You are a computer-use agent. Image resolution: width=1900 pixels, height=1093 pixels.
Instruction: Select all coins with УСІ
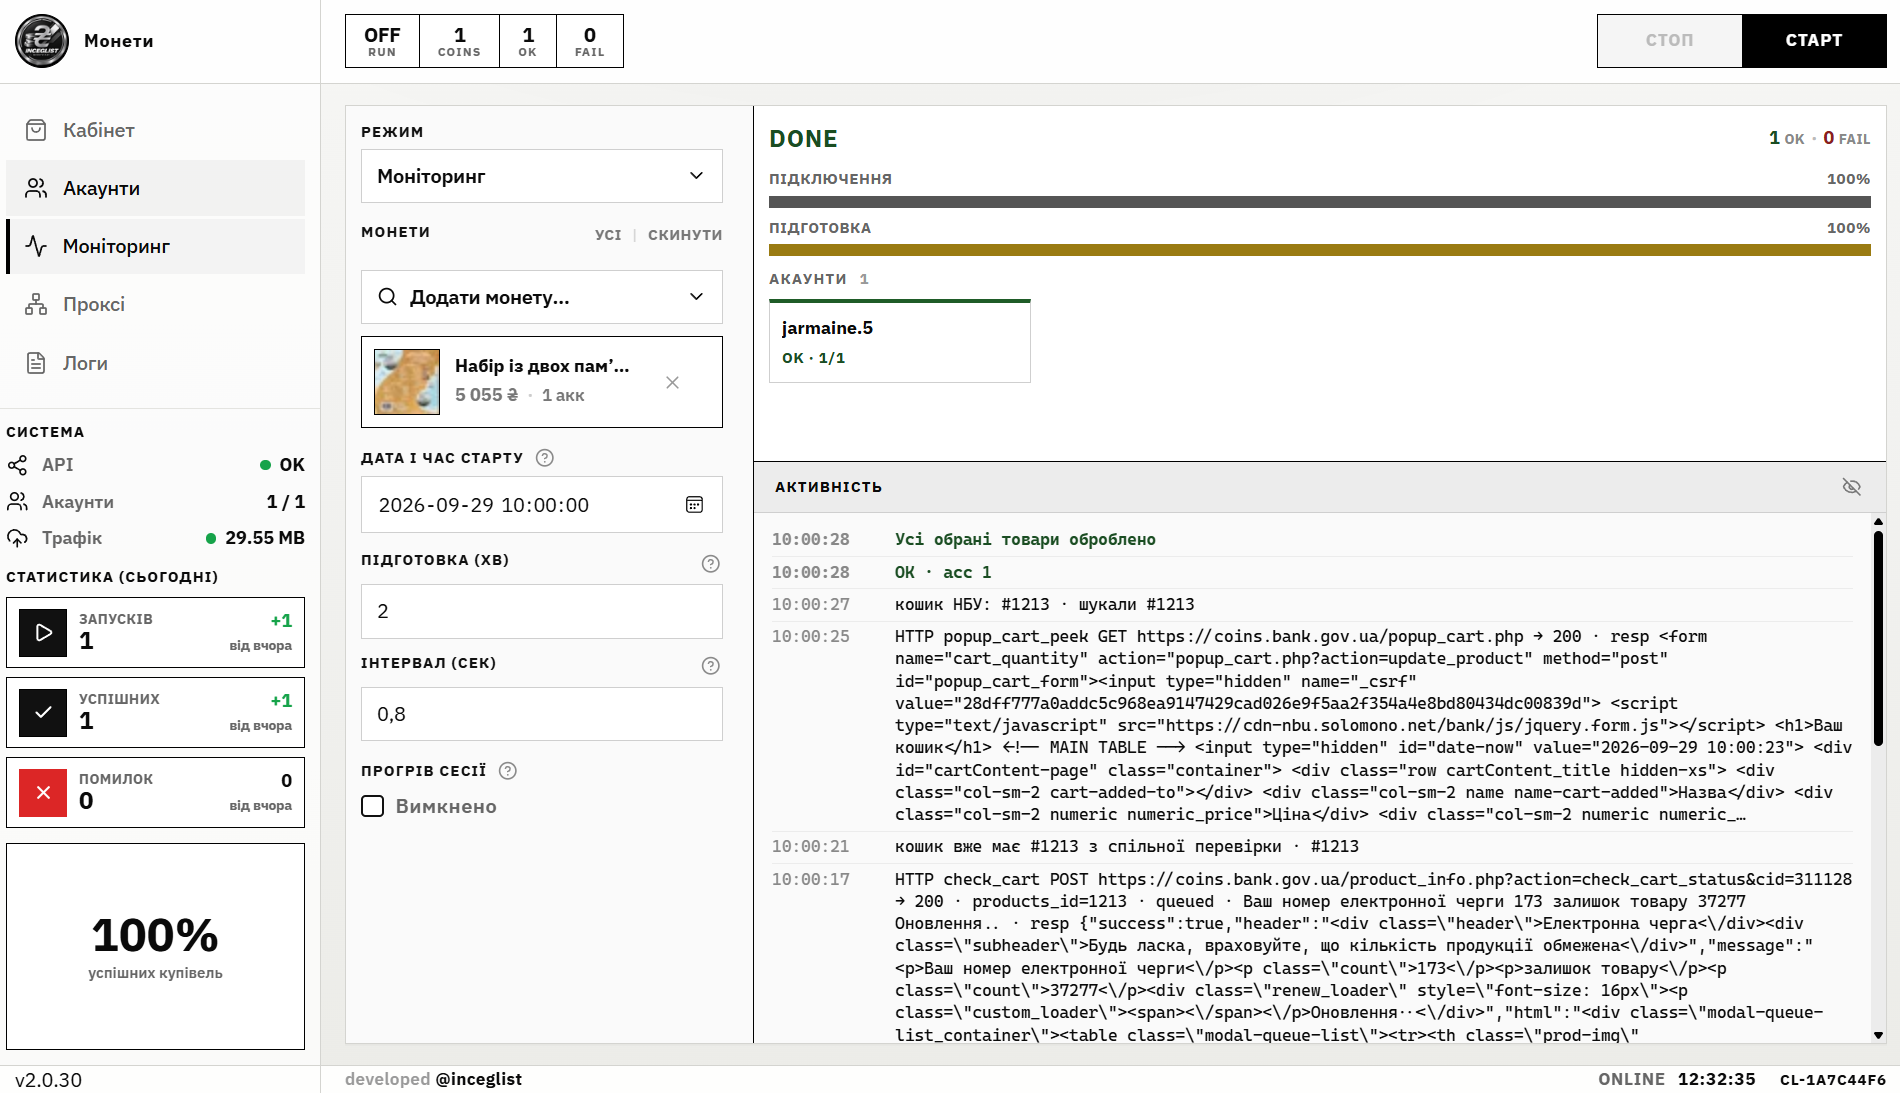(608, 235)
